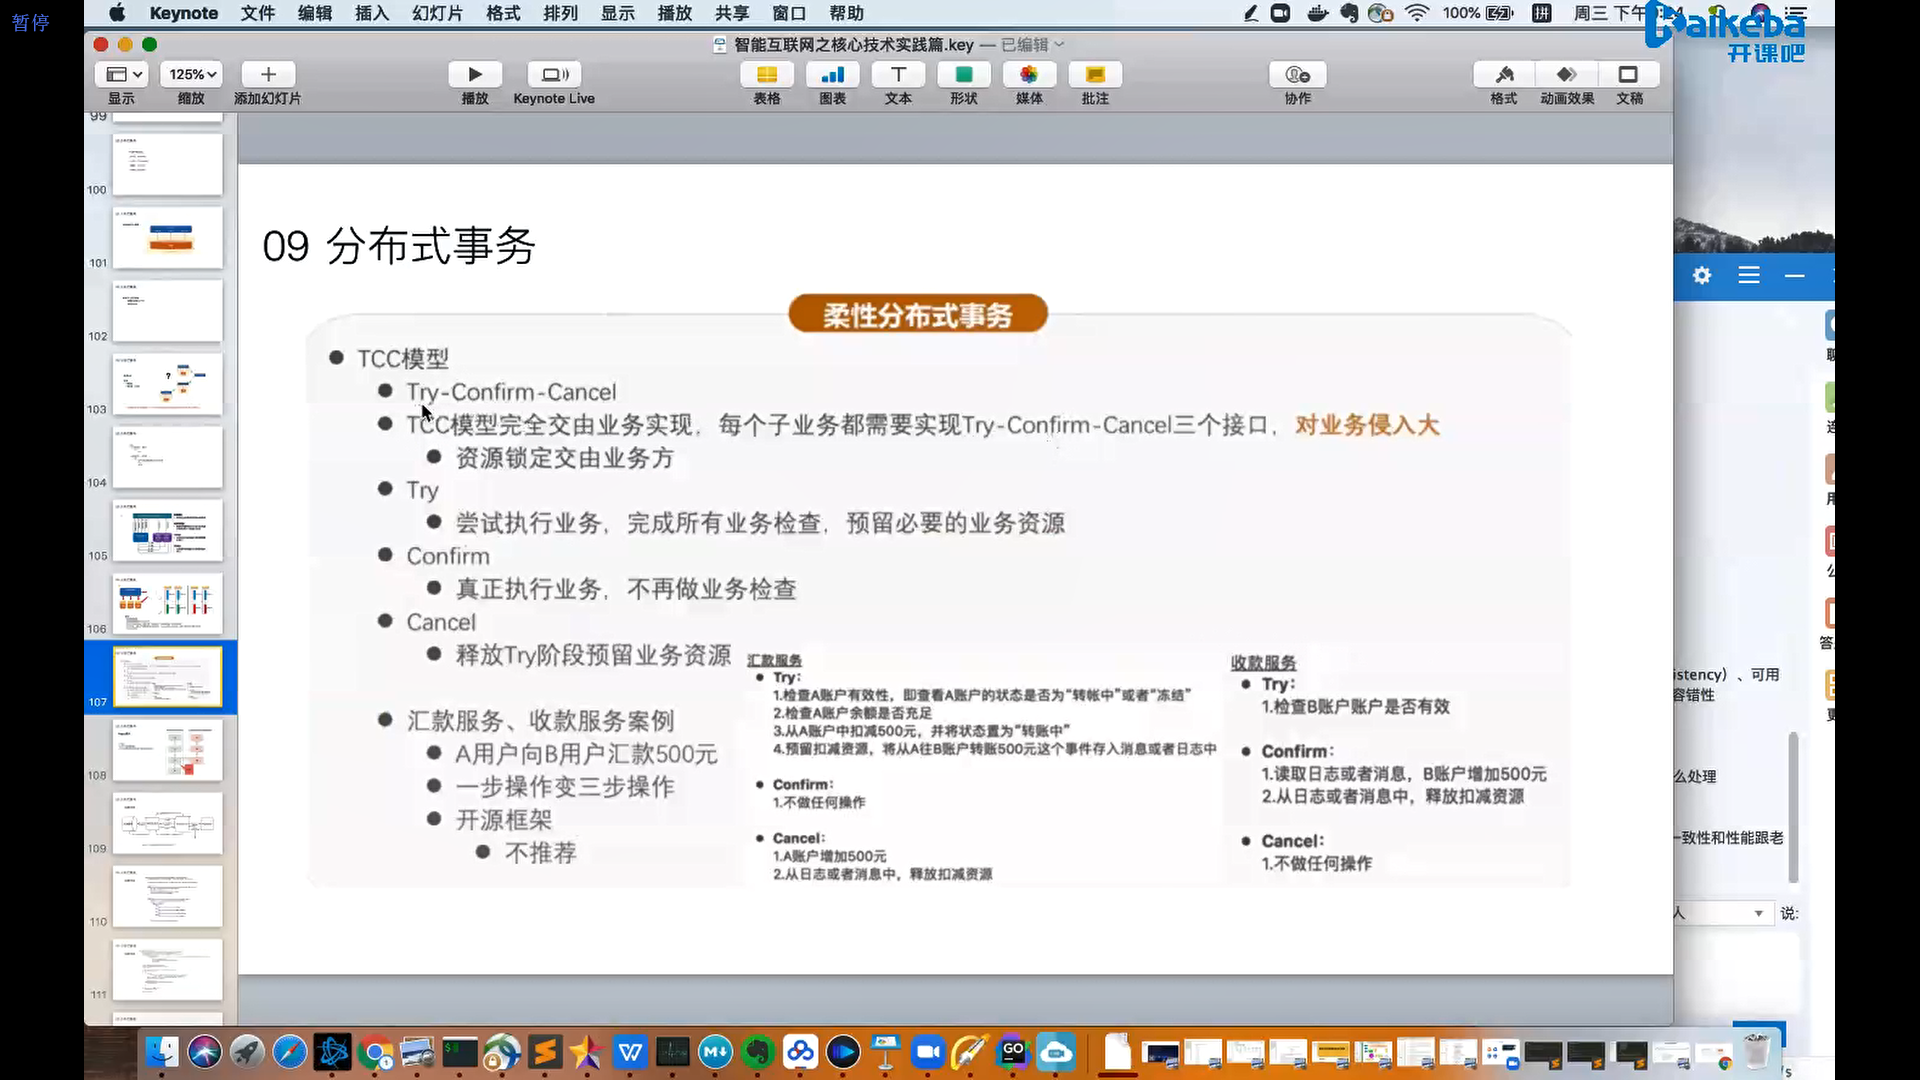The width and height of the screenshot is (1920, 1080).
Task: Add a text box with 文本
Action: point(898,75)
